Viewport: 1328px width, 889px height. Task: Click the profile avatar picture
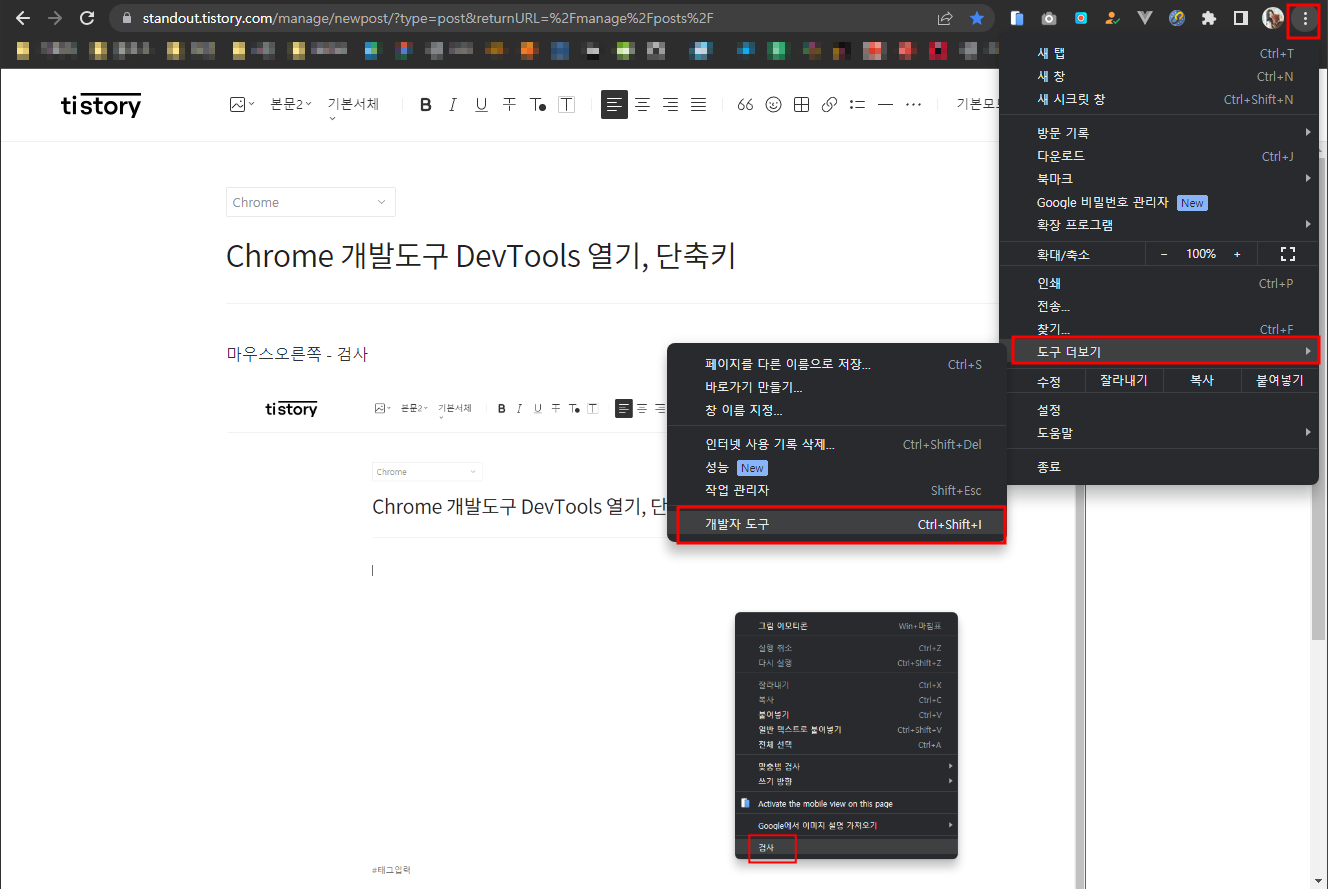pyautogui.click(x=1273, y=18)
